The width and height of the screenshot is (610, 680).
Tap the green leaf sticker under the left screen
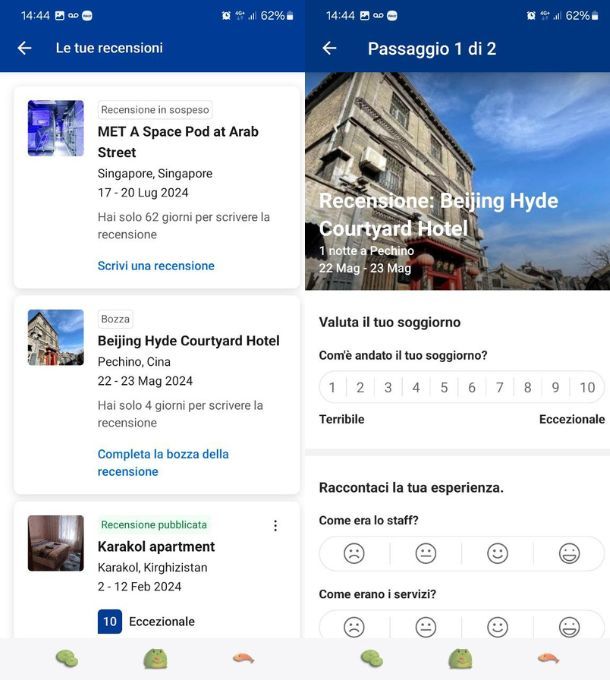[x=67, y=659]
